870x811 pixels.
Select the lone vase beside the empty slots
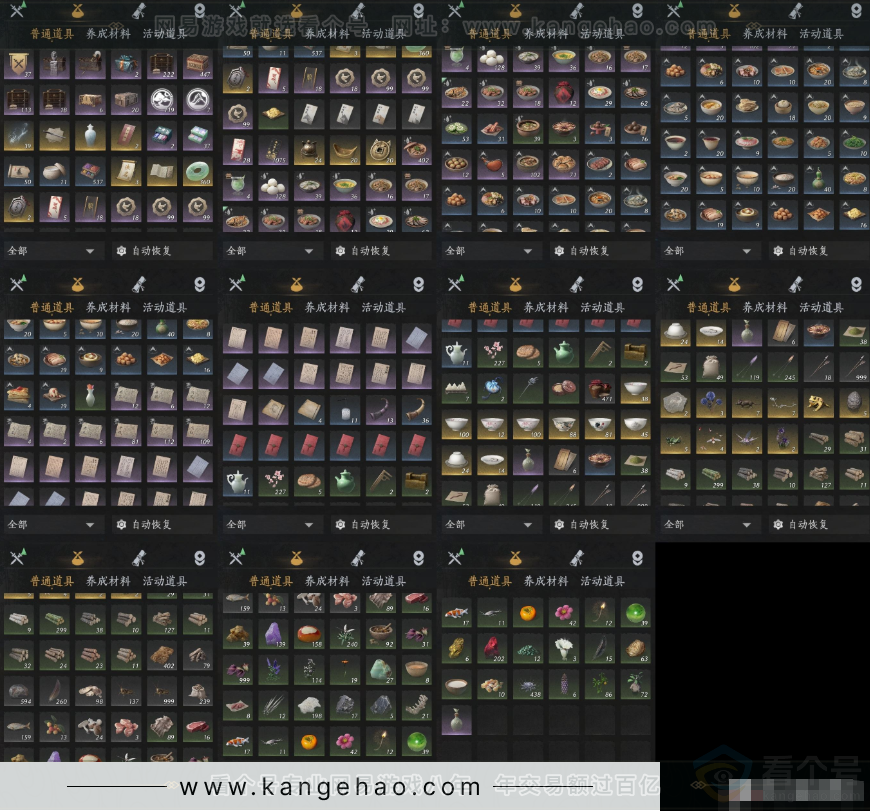(x=456, y=720)
